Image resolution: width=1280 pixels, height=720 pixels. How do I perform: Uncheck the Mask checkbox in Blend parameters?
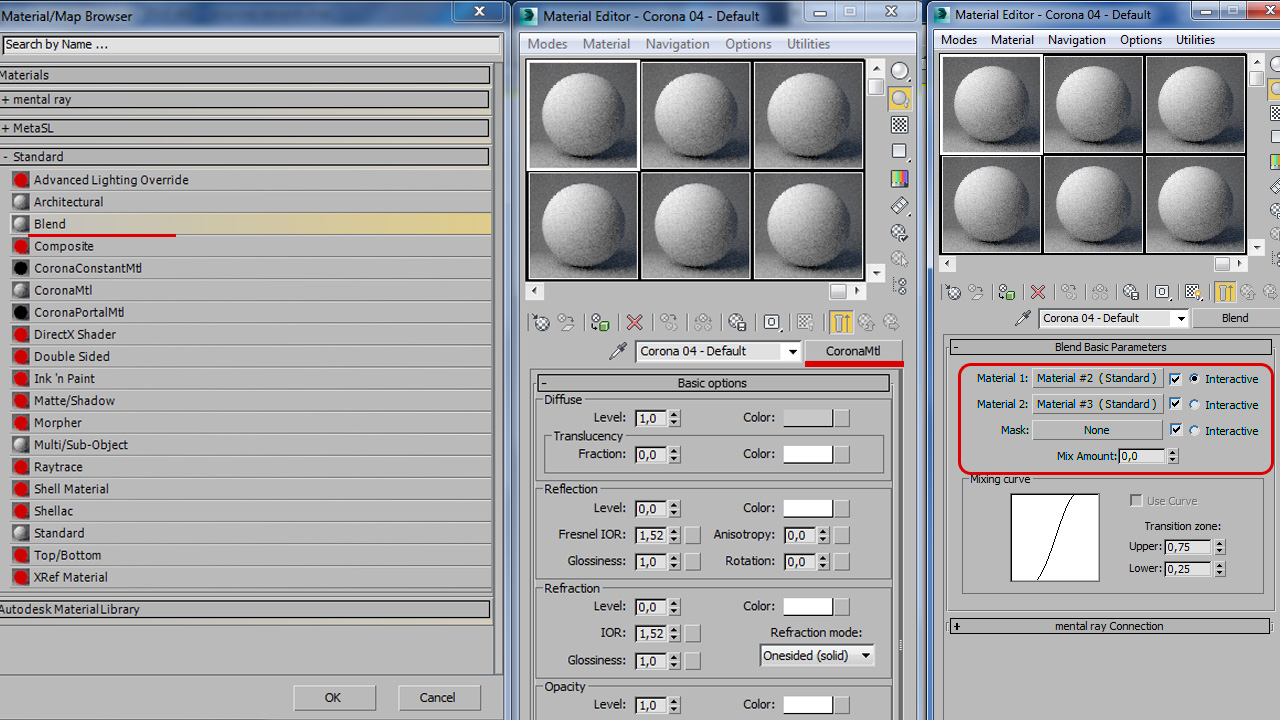[x=1175, y=430]
